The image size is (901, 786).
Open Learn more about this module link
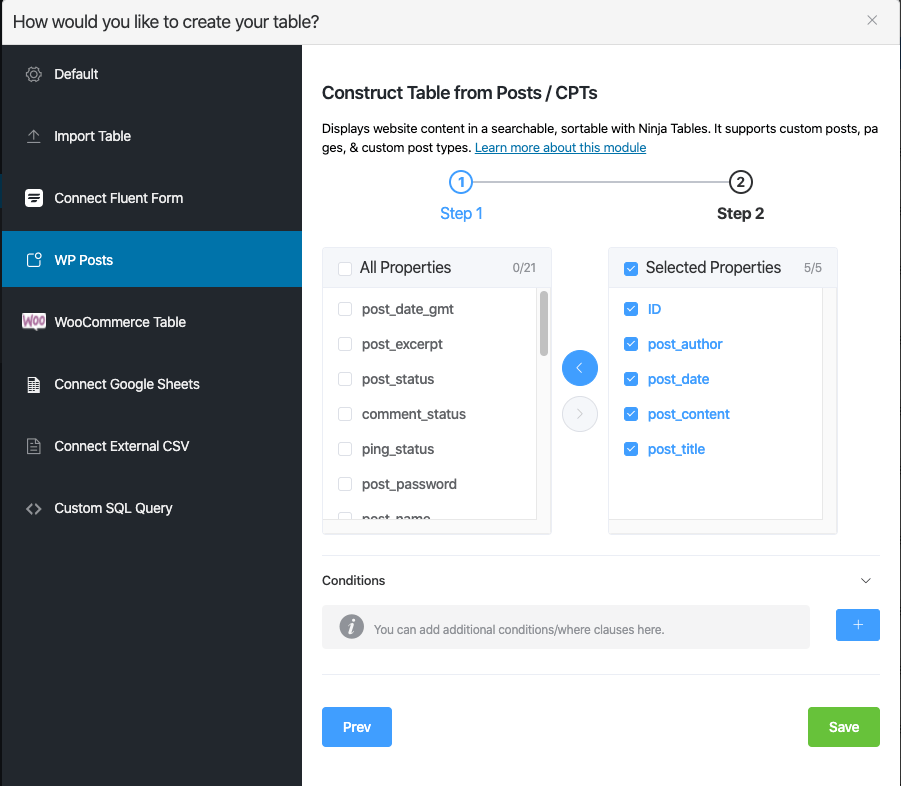[x=560, y=148]
